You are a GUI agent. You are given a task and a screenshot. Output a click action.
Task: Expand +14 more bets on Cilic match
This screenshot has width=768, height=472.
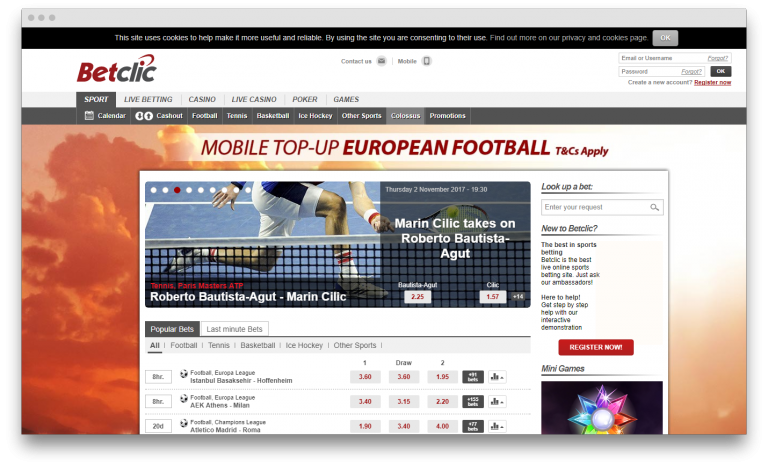[518, 297]
